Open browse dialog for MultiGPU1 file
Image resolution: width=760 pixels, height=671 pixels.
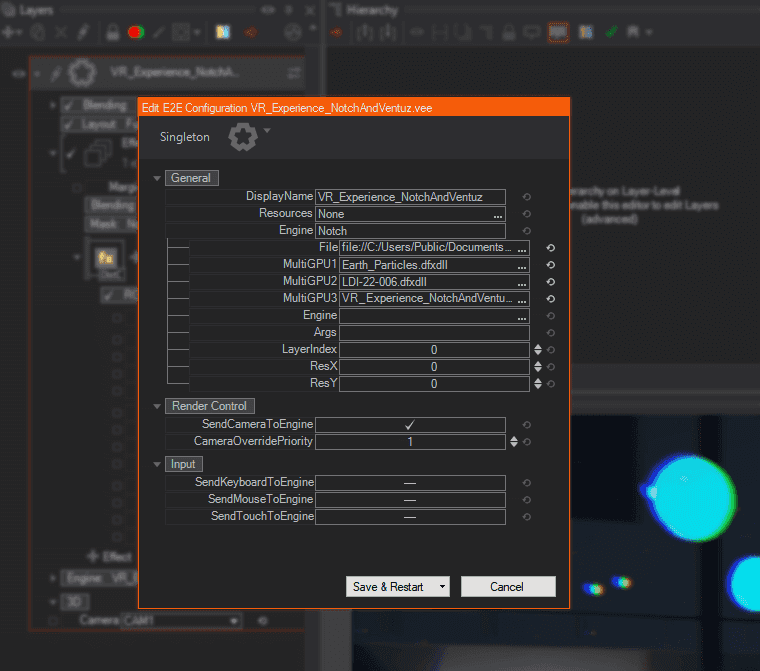(x=521, y=265)
